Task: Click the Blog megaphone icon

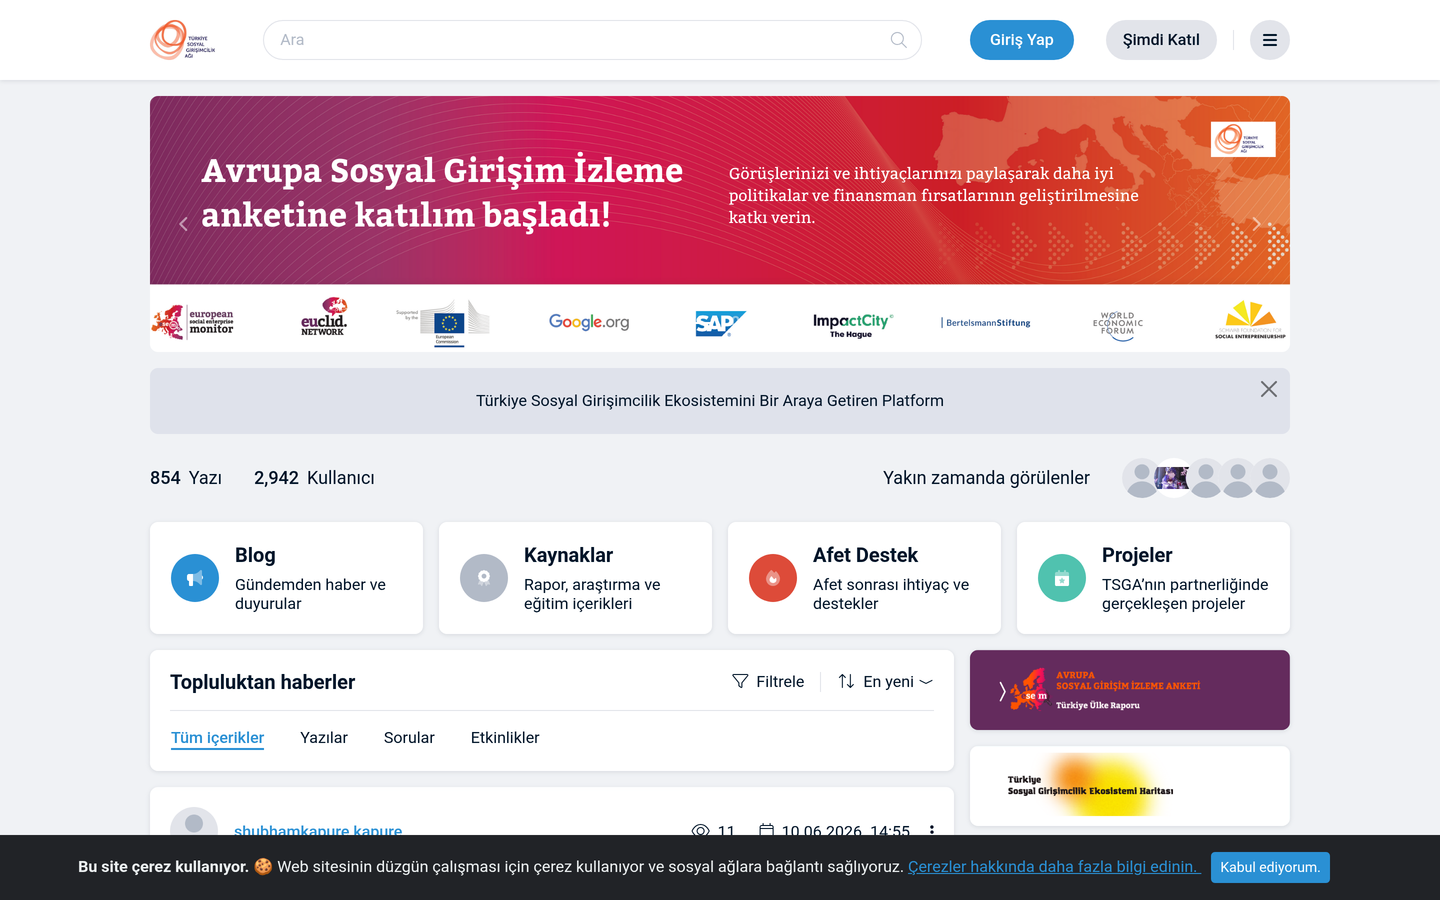Action: coord(195,578)
